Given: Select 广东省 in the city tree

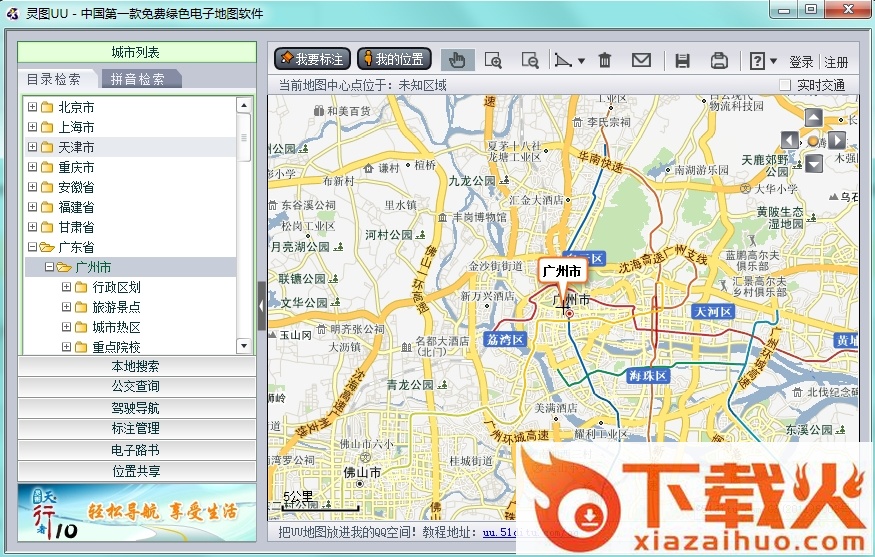Looking at the screenshot, I should pyautogui.click(x=76, y=247).
